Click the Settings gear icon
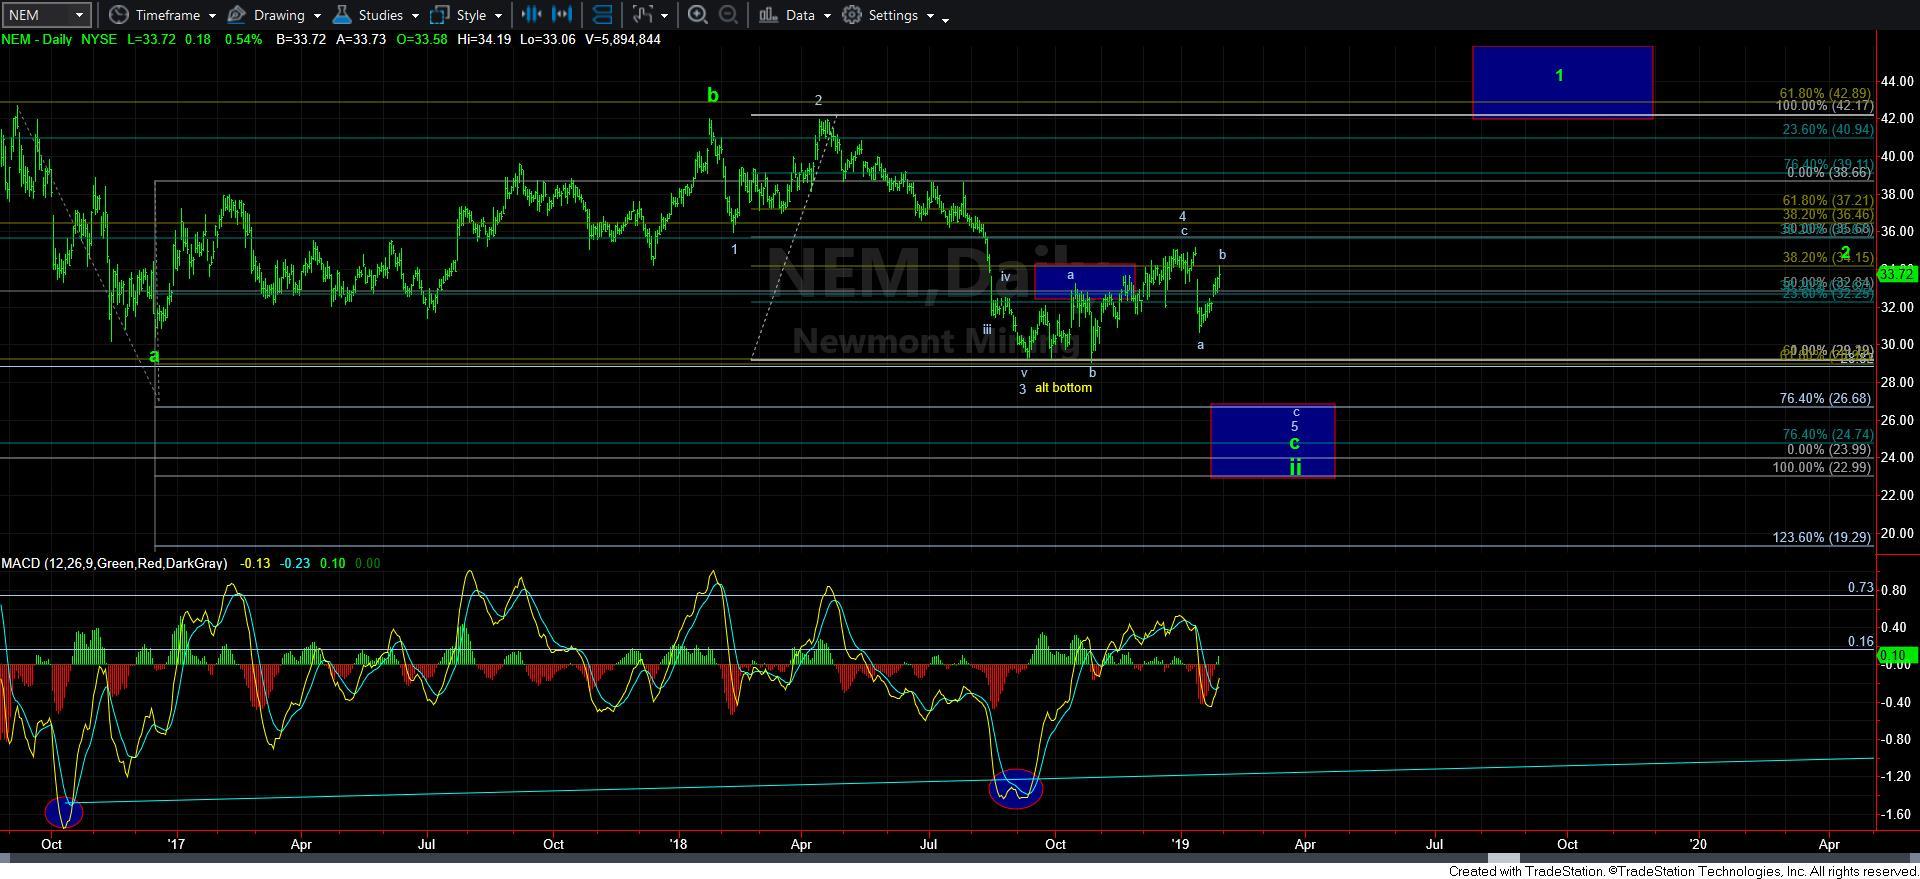Image resolution: width=1920 pixels, height=879 pixels. 852,15
